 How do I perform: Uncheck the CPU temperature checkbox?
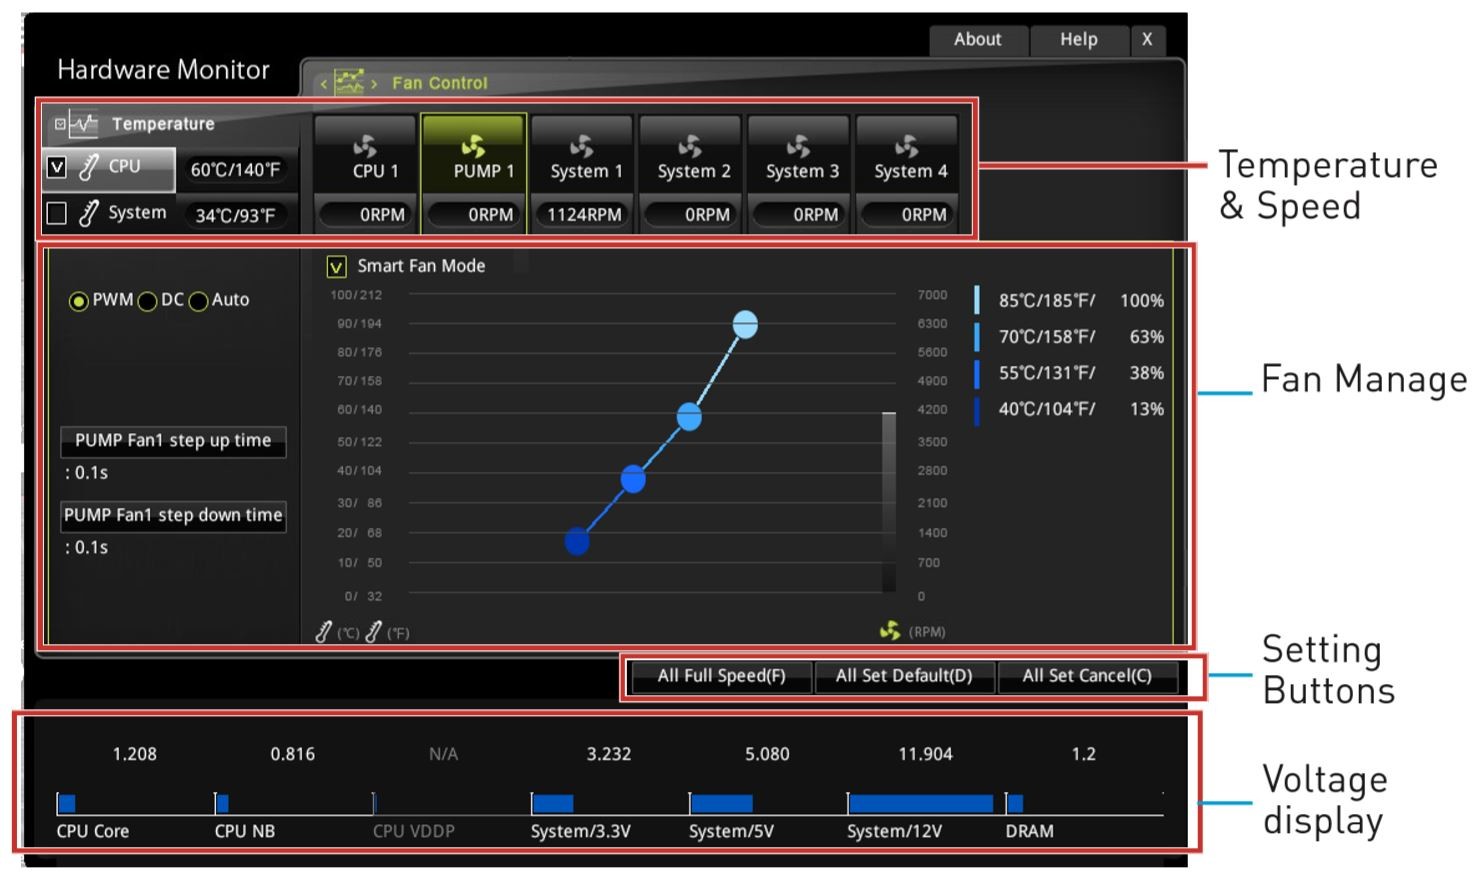coord(57,168)
